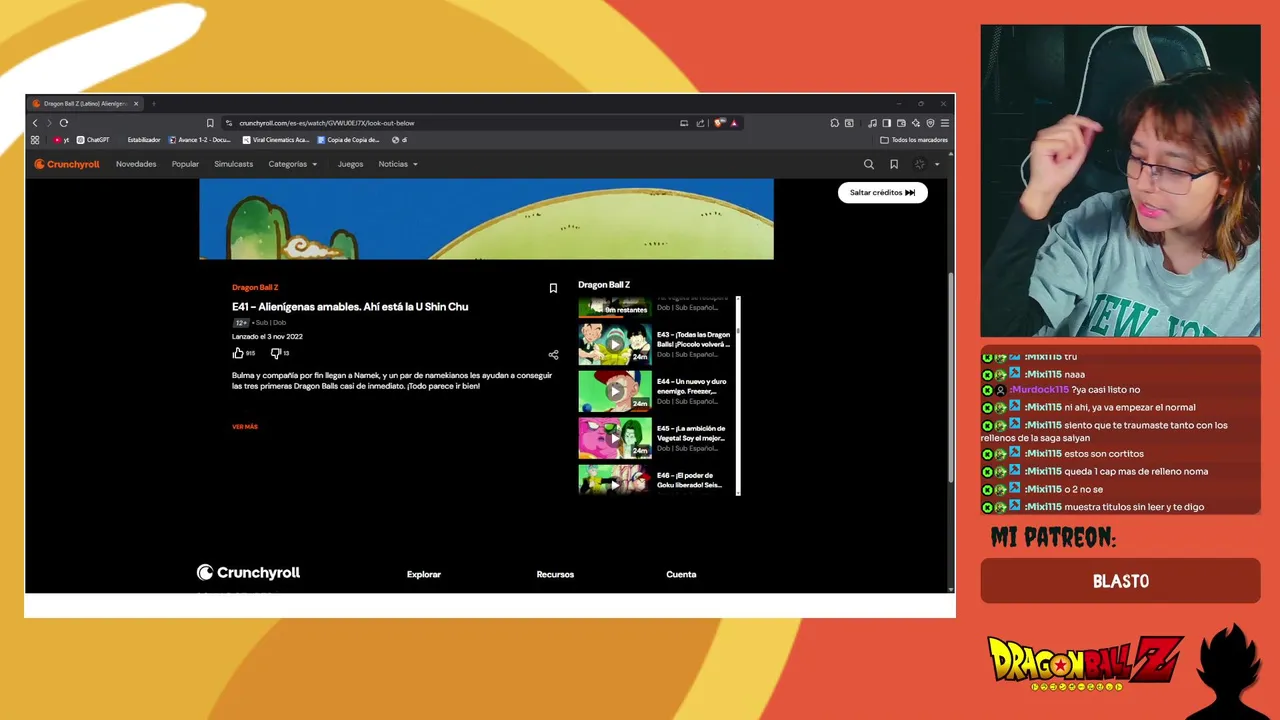1280x720 pixels.
Task: Open the Popular menu item
Action: click(x=185, y=164)
